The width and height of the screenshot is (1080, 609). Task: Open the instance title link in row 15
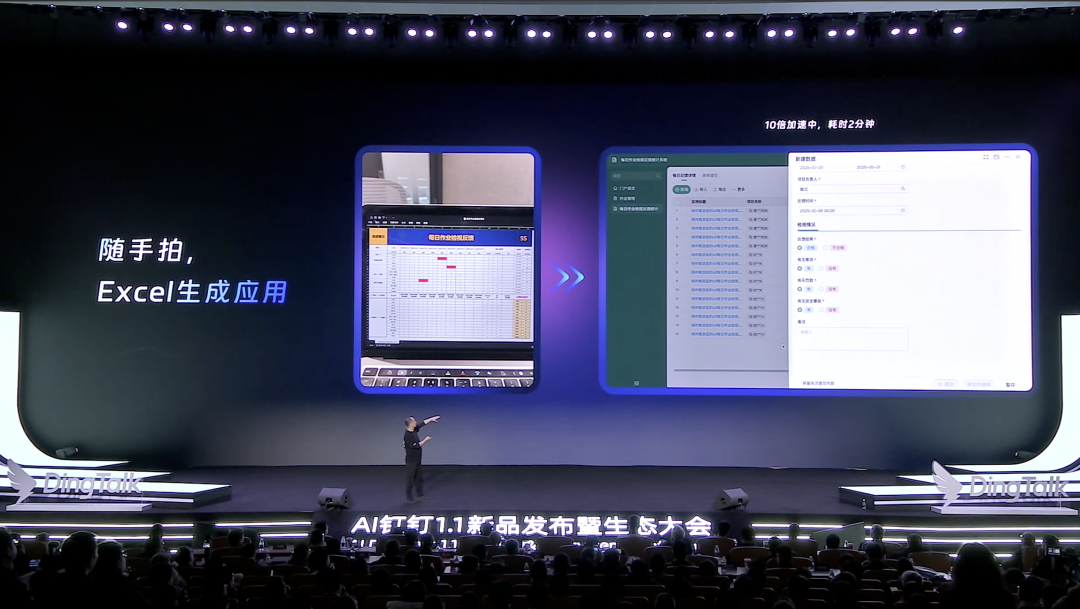pyautogui.click(x=716, y=333)
